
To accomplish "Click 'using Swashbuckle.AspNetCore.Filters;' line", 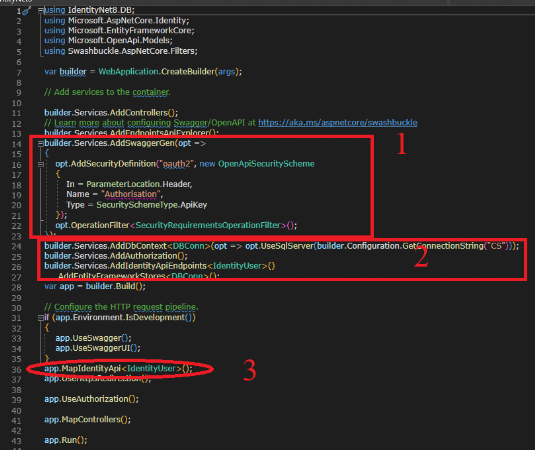I will (x=121, y=51).
